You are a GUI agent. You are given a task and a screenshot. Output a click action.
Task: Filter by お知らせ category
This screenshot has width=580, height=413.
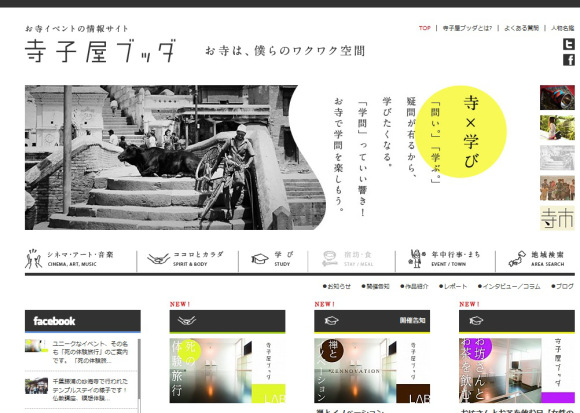point(337,286)
